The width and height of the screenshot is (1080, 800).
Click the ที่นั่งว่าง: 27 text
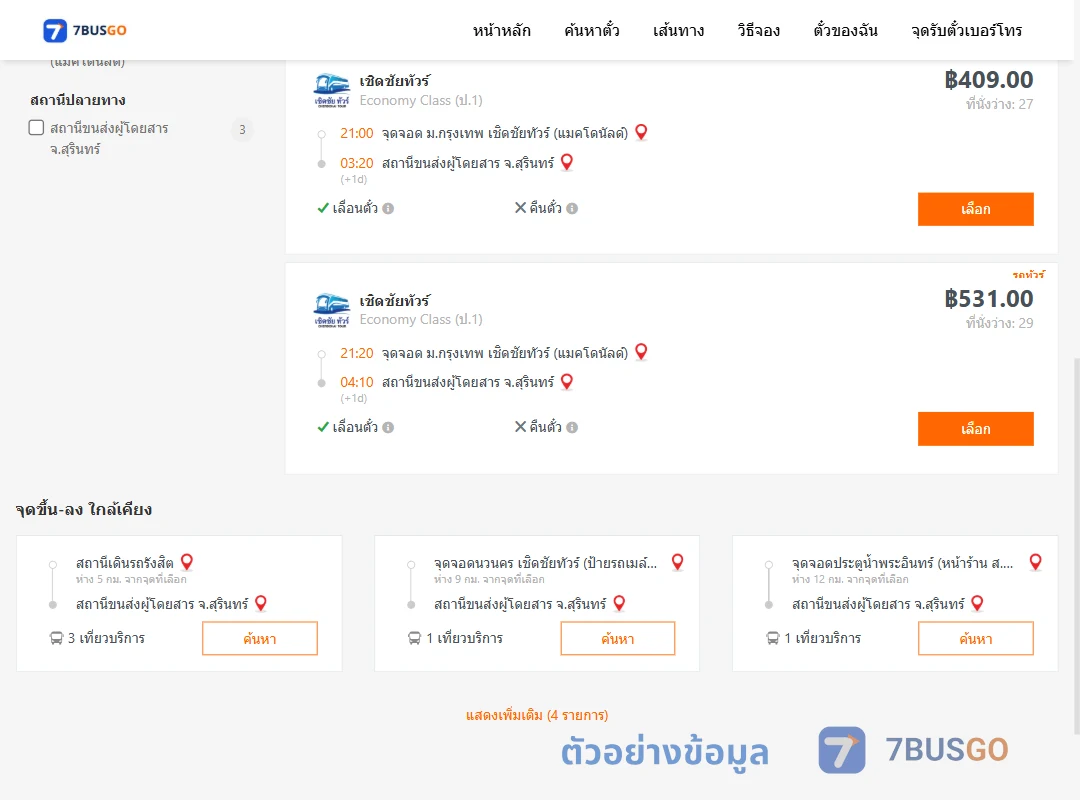click(x=999, y=104)
